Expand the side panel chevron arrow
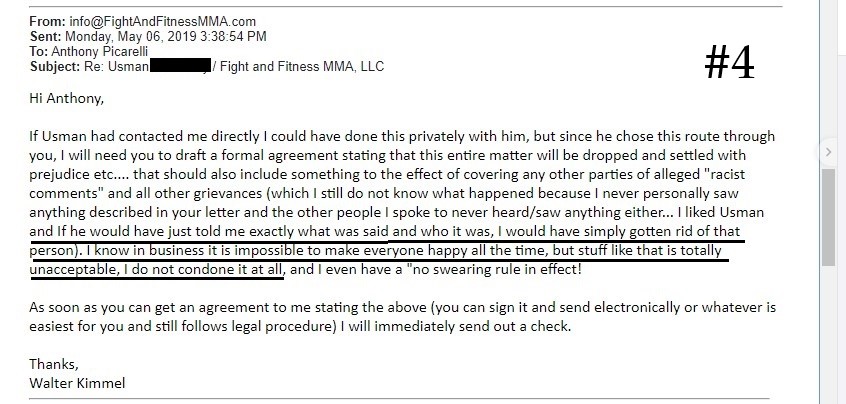Screen dimensions: 846x404 click(828, 153)
